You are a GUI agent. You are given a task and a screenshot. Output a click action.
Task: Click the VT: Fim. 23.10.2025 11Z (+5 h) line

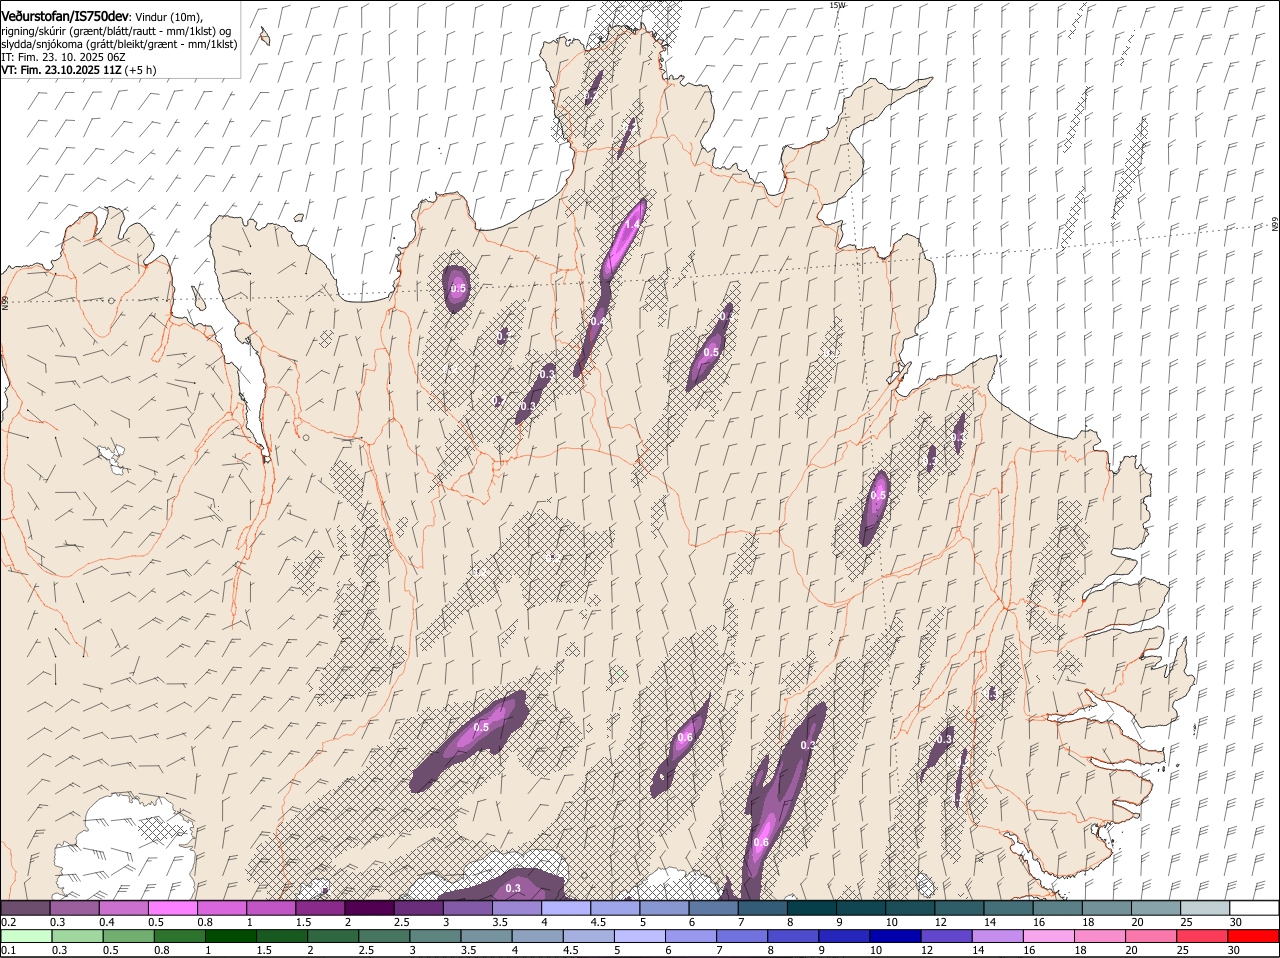coord(78,71)
